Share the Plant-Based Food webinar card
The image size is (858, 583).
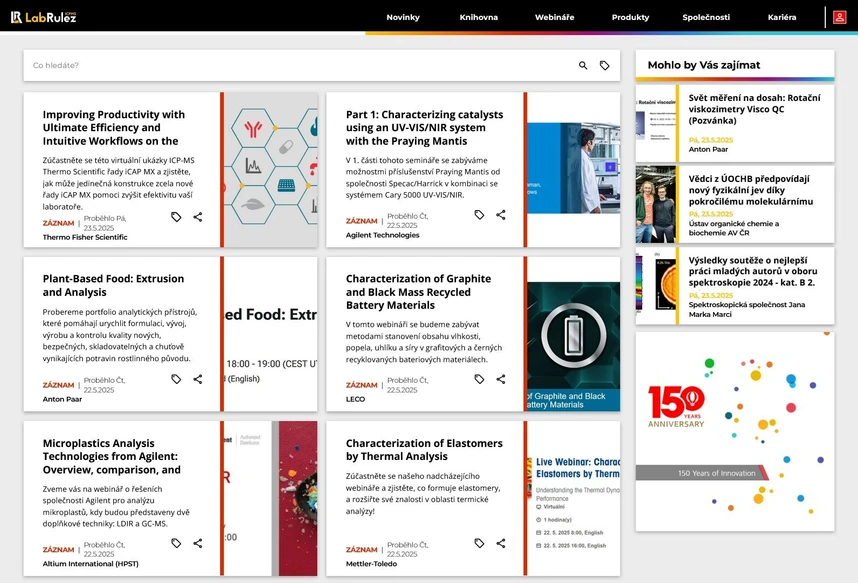coord(198,379)
